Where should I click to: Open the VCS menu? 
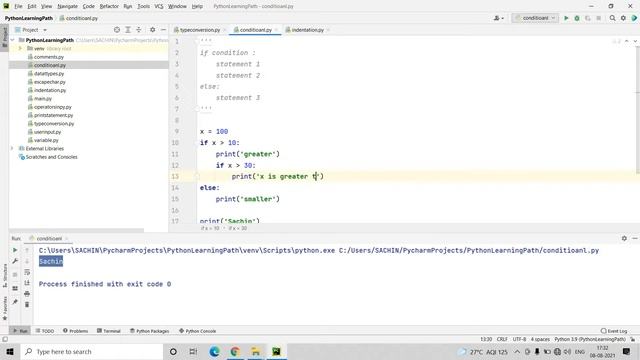[x=159, y=6]
